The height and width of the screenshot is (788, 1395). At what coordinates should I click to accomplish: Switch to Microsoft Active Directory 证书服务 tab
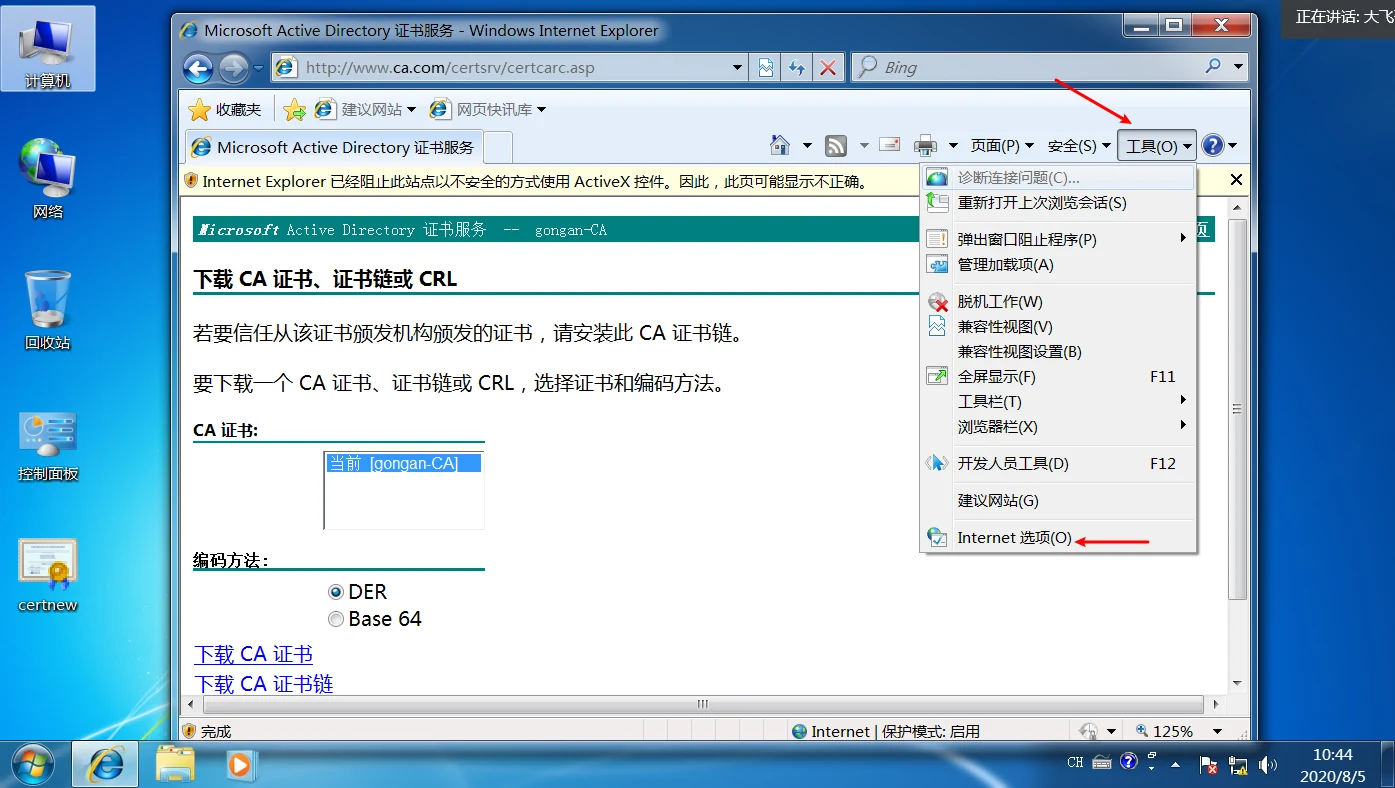[x=334, y=147]
